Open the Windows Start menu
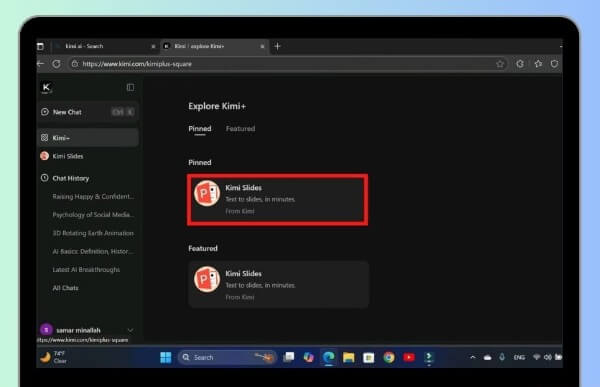Image resolution: width=600 pixels, height=387 pixels. click(x=166, y=357)
